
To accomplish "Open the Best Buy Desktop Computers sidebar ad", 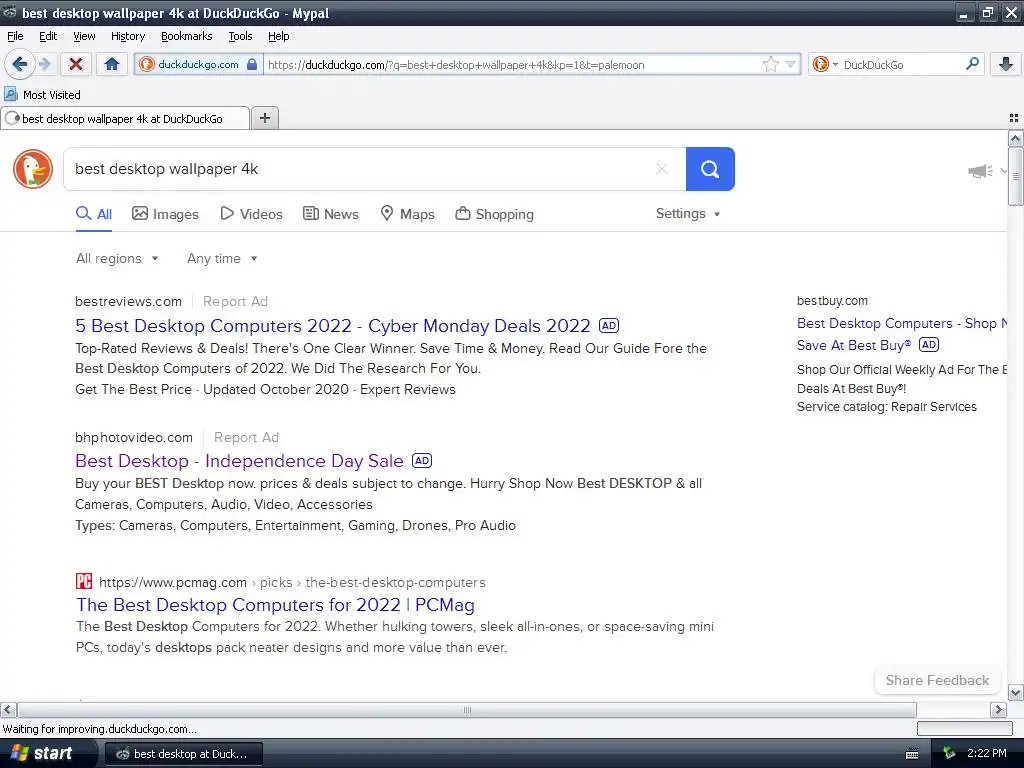I will pyautogui.click(x=901, y=334).
